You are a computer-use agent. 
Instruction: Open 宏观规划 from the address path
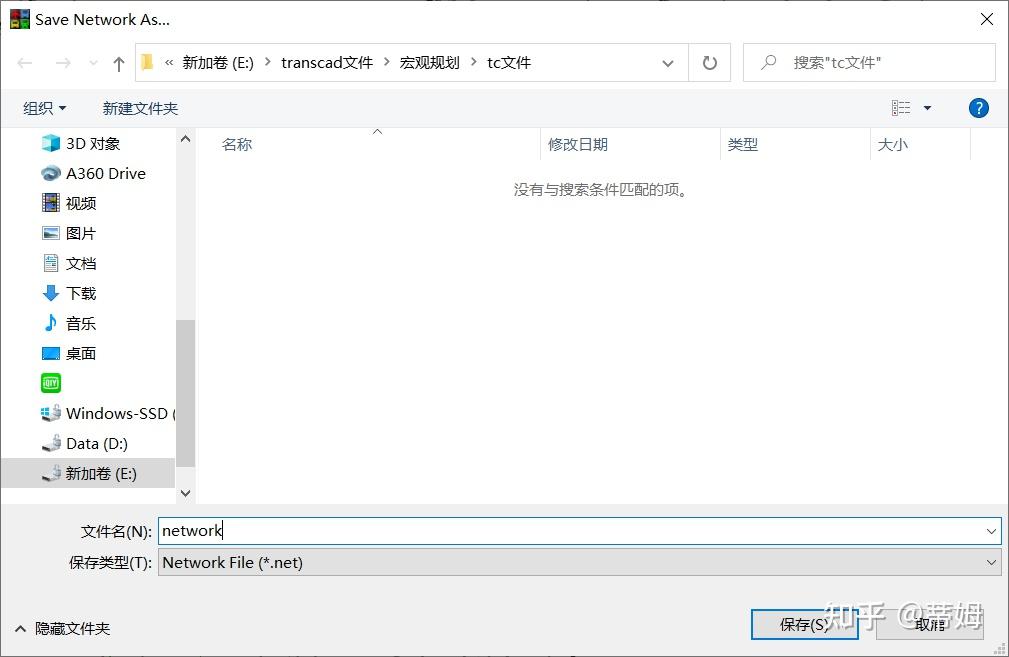click(429, 62)
